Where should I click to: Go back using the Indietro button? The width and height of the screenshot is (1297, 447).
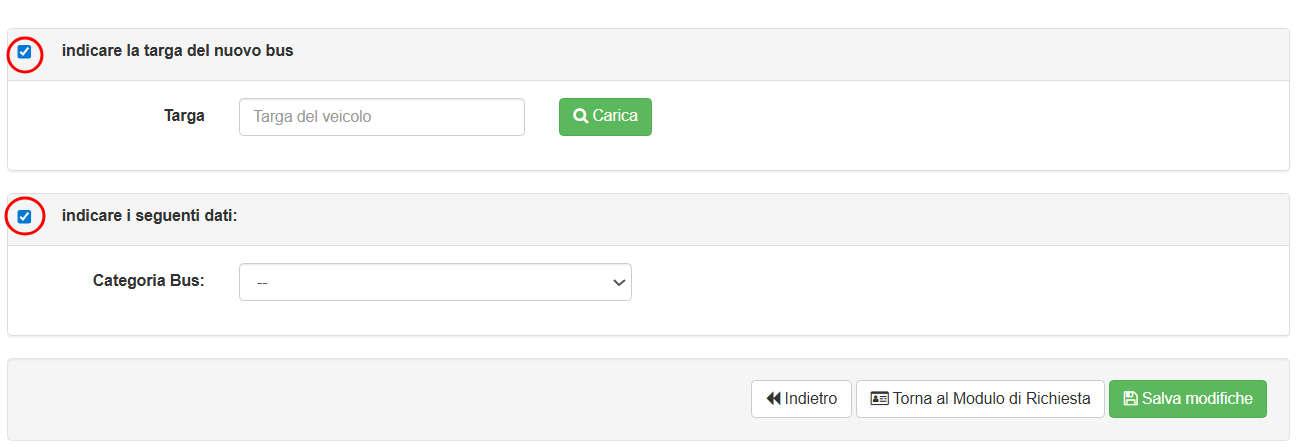pyautogui.click(x=801, y=399)
